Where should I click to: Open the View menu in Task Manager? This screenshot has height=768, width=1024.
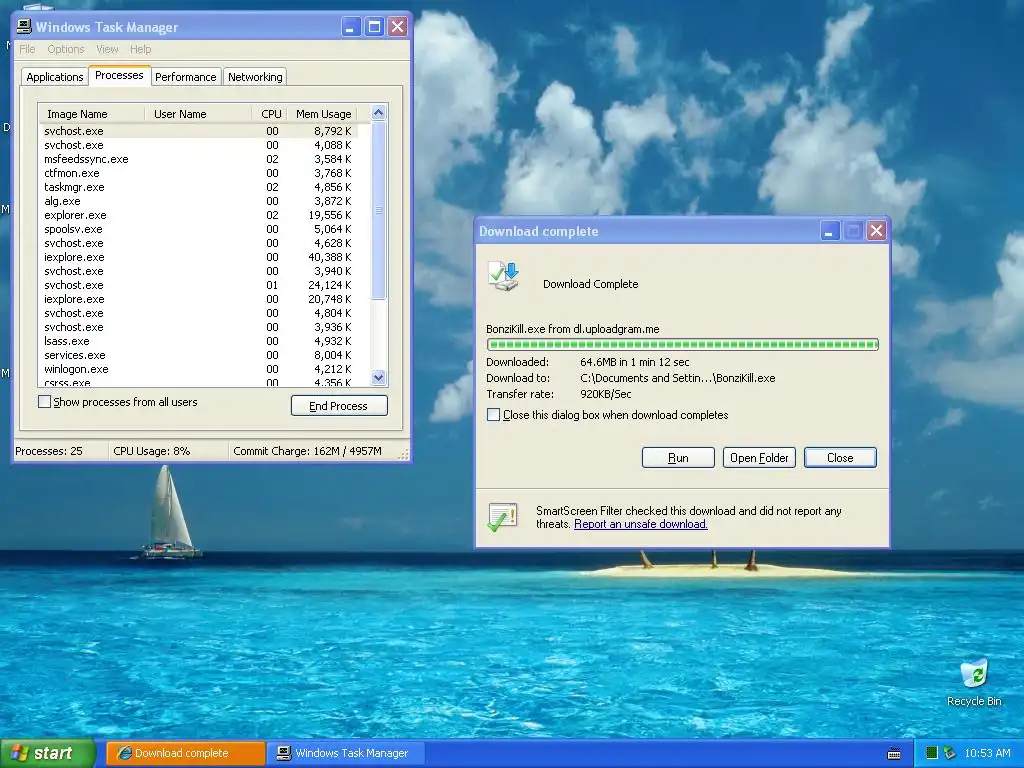click(x=107, y=49)
